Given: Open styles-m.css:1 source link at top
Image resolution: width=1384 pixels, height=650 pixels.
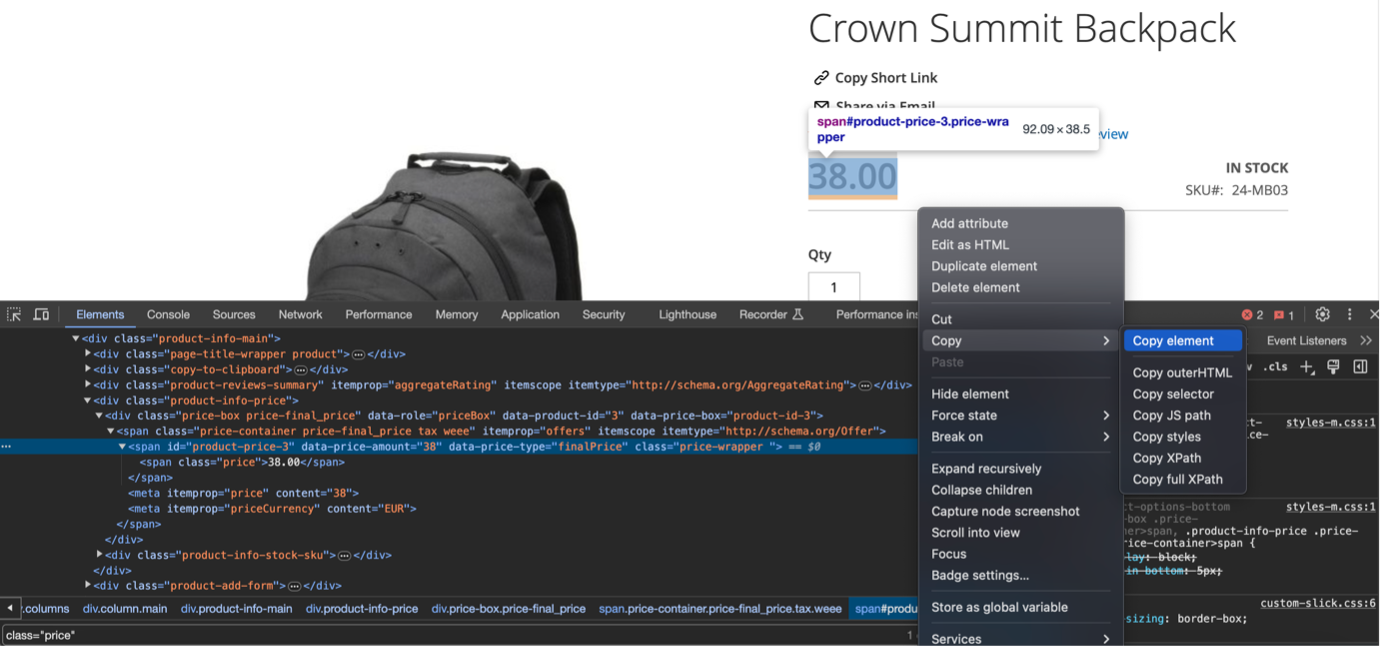Looking at the screenshot, I should pos(1330,423).
